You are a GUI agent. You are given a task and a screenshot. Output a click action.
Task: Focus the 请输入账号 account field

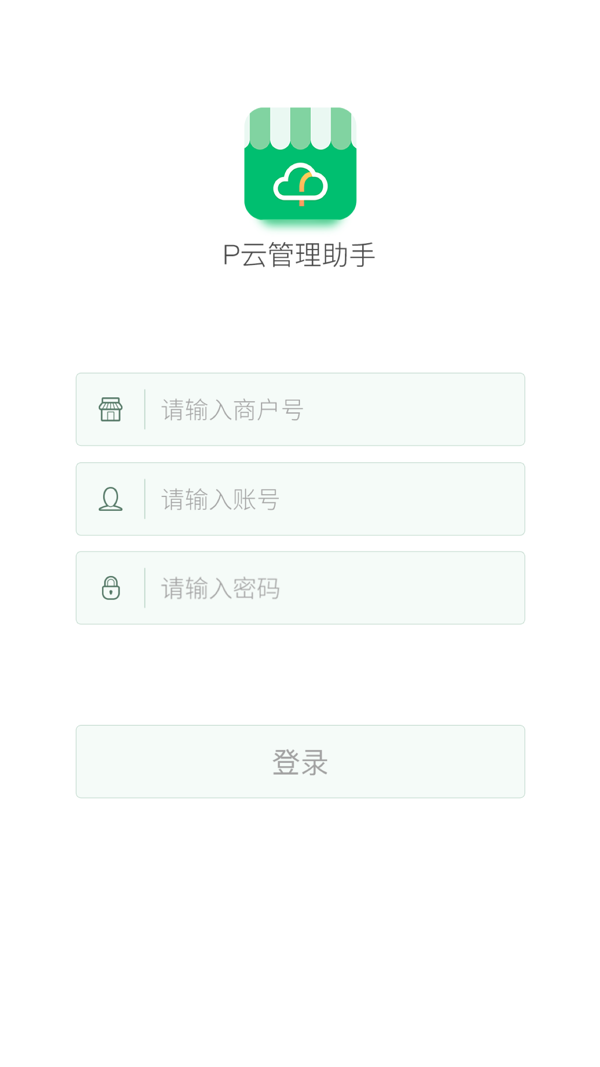point(400,498)
